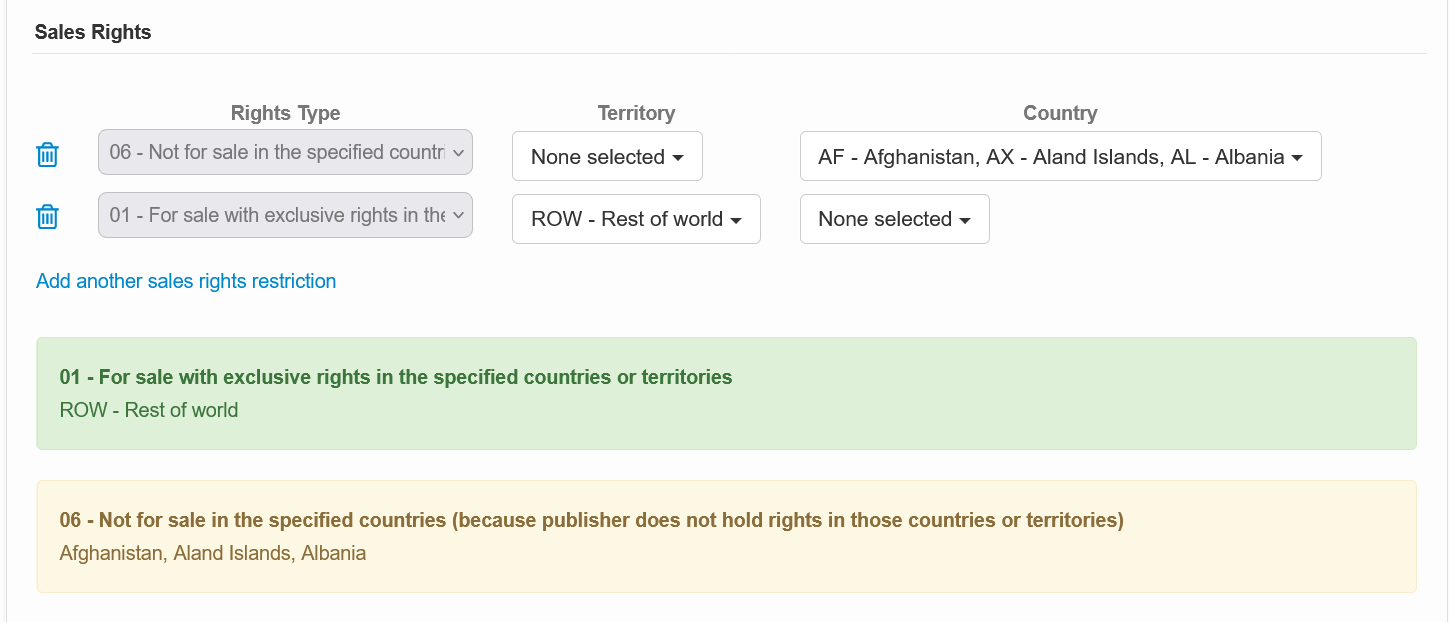Viewport: 1449px width, 622px height.
Task: Click ROW - Rest of world text in green box
Action: pos(149,410)
